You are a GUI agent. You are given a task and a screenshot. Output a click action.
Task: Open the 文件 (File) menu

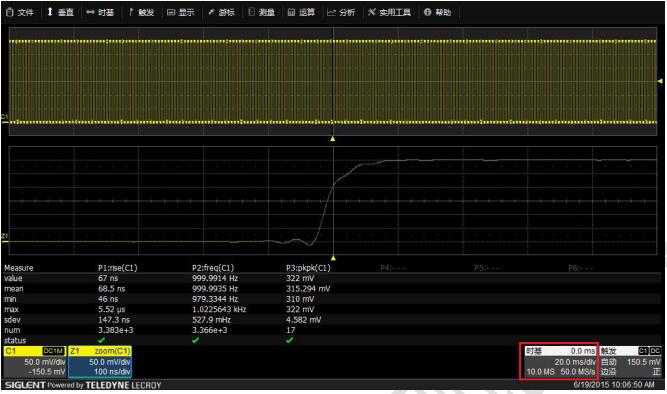[x=20, y=12]
